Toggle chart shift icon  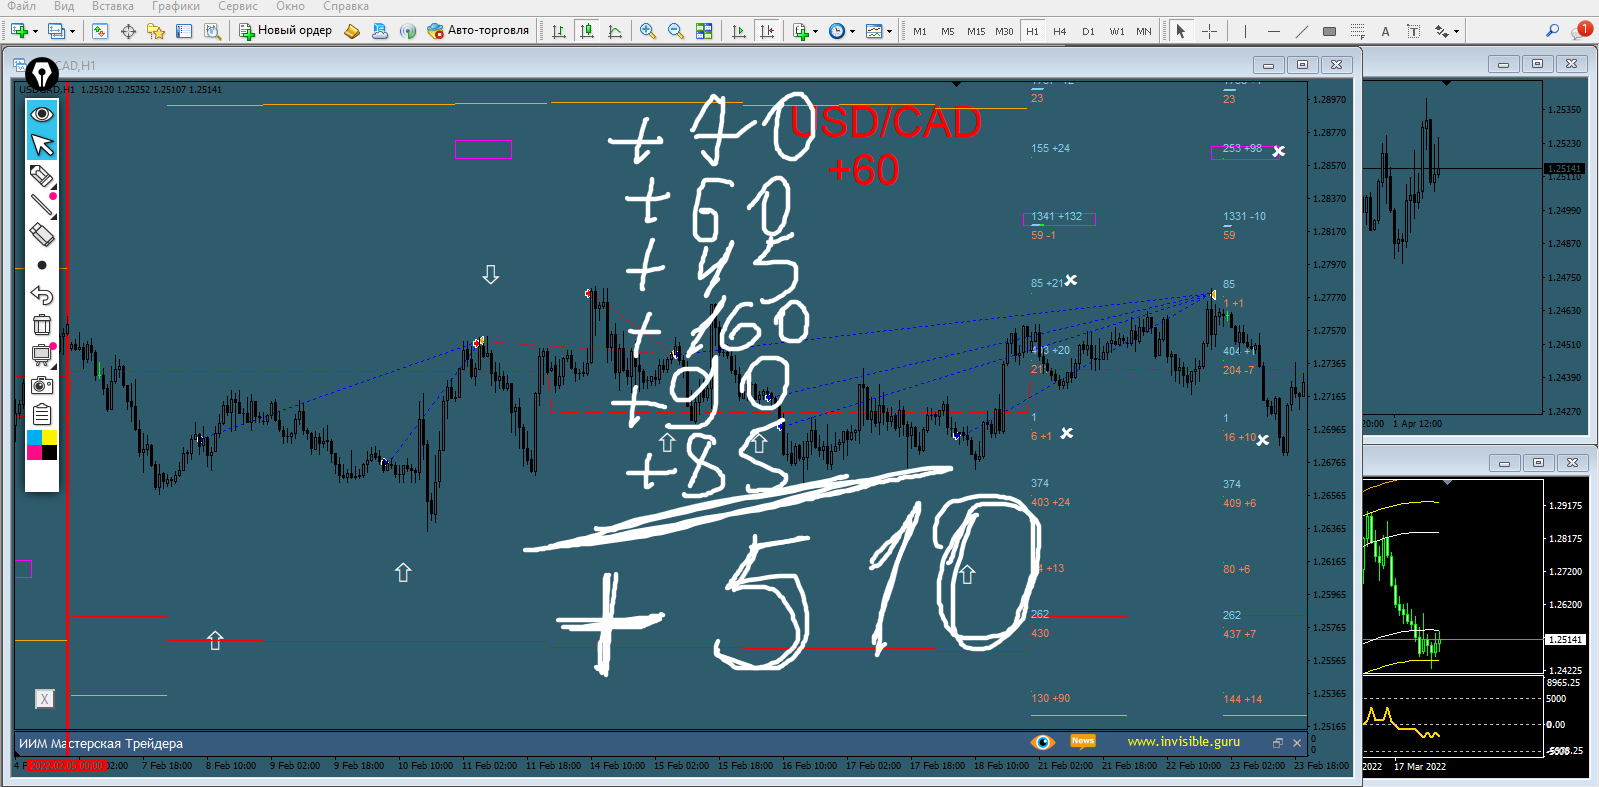767,31
